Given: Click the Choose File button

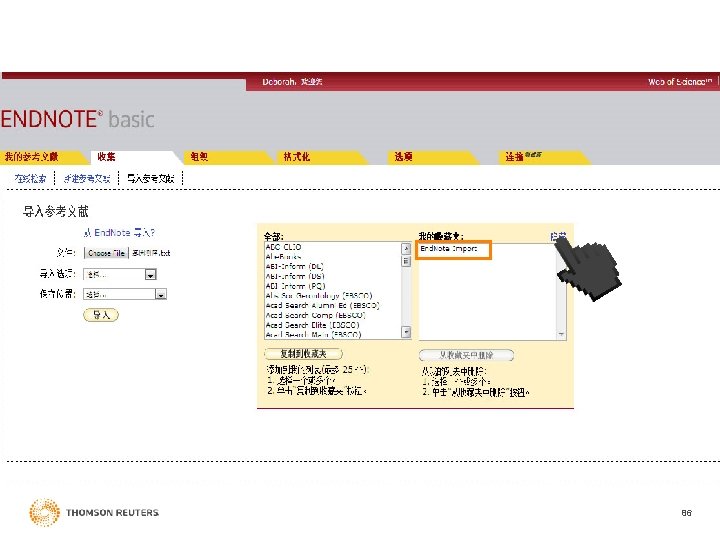Looking at the screenshot, I should pos(106,253).
